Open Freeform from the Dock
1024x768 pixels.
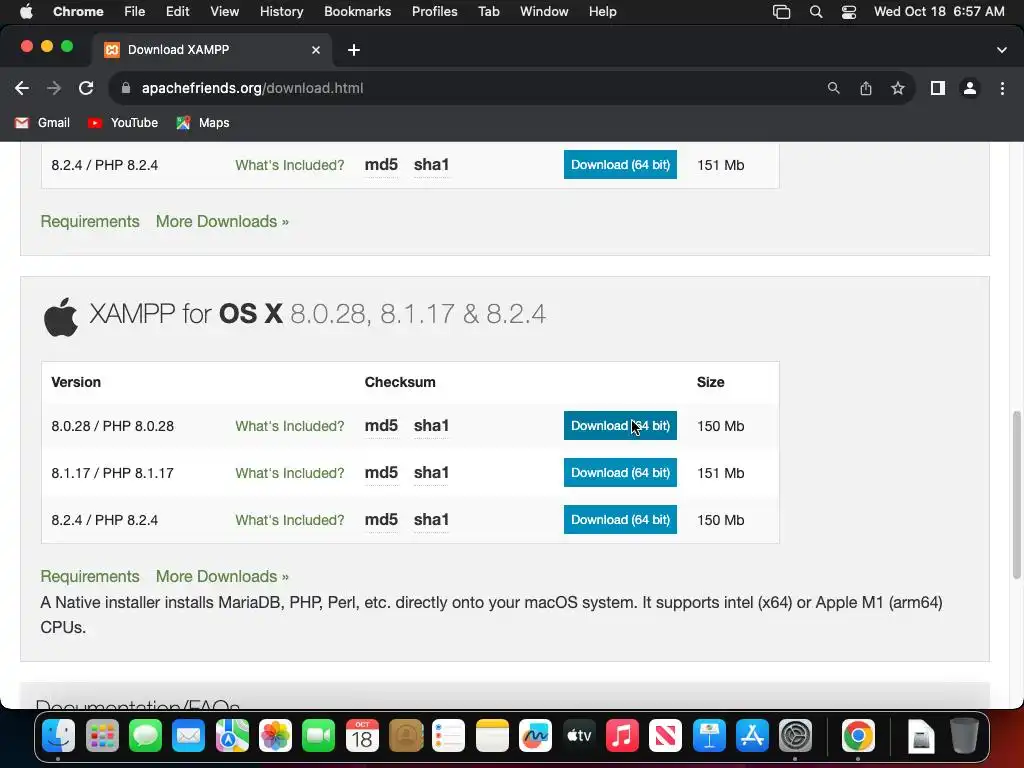coord(536,736)
